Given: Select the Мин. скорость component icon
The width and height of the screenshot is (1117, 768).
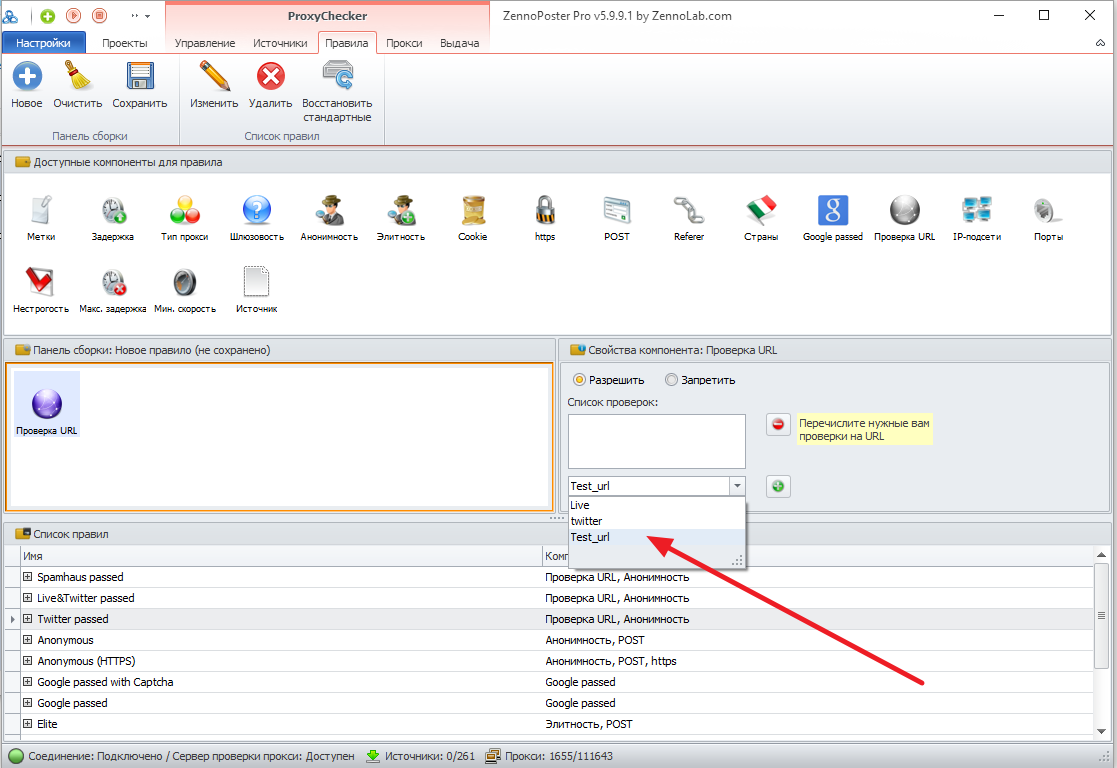Looking at the screenshot, I should pos(185,283).
